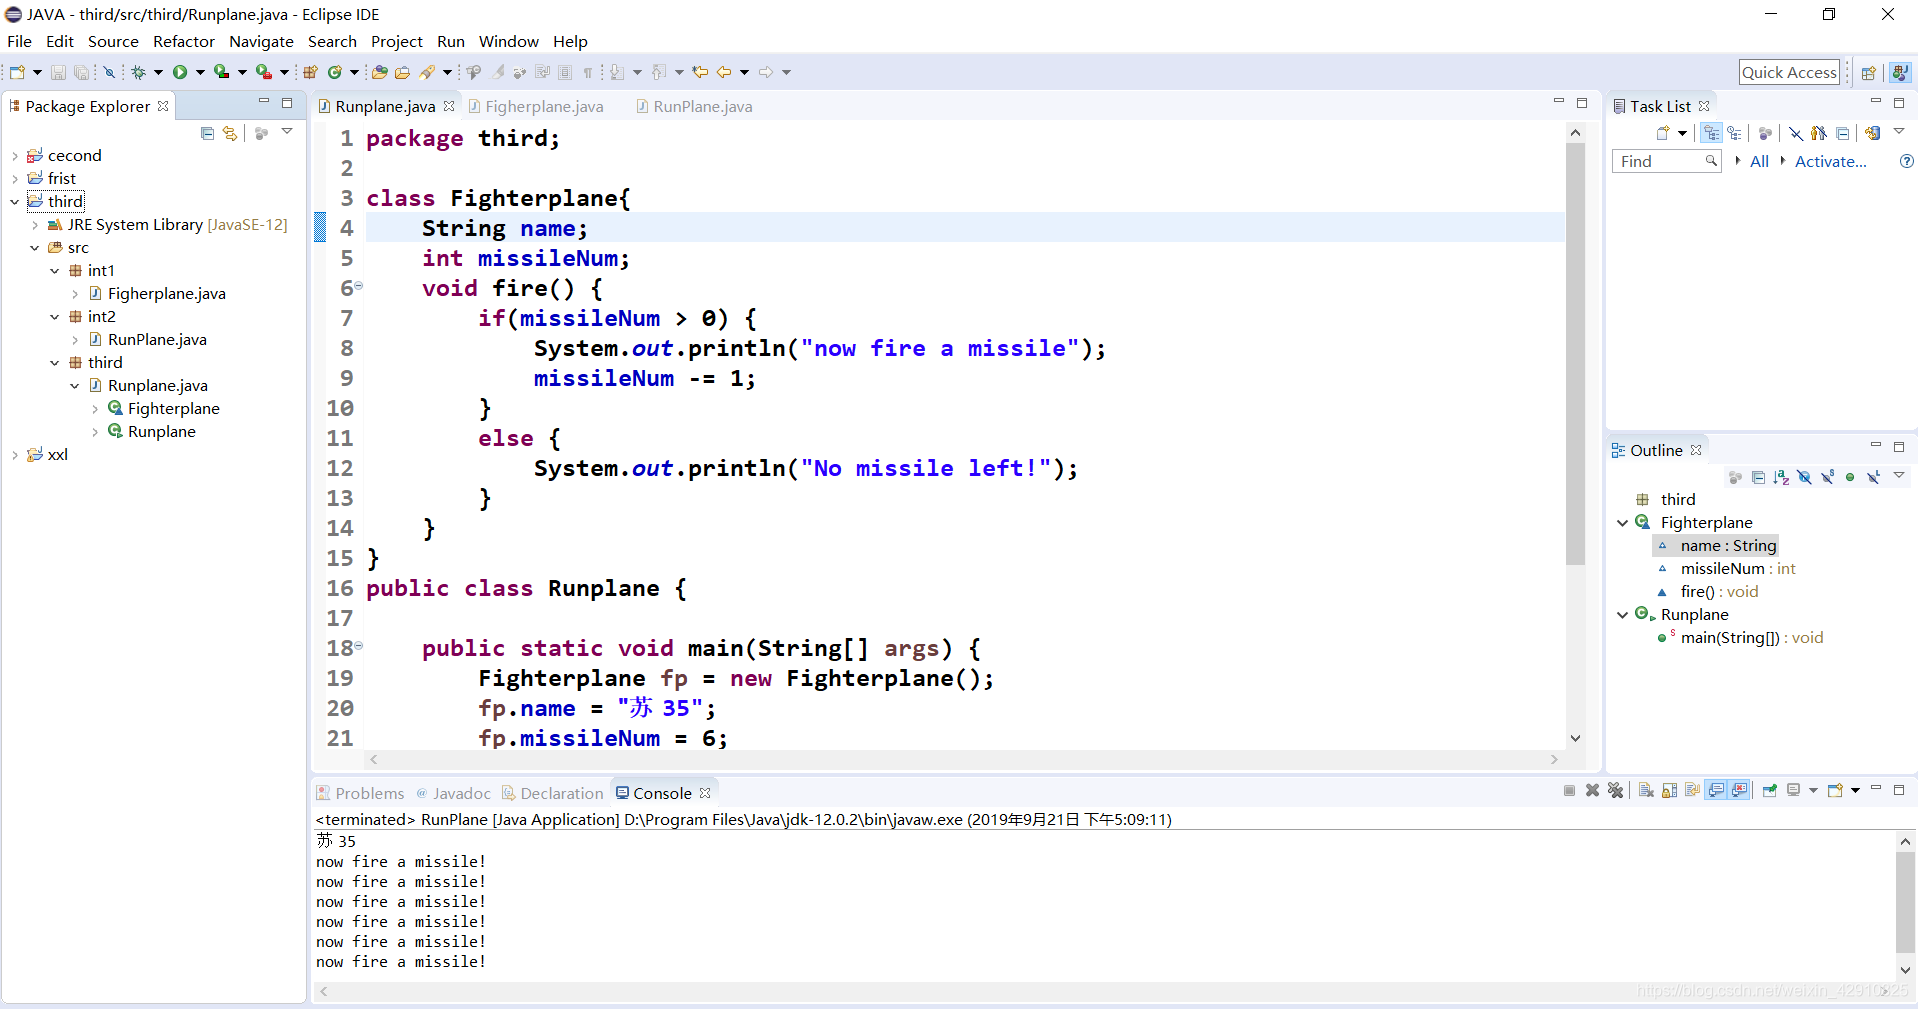Collapse the int1 package
This screenshot has height=1009, width=1918.
(x=55, y=271)
